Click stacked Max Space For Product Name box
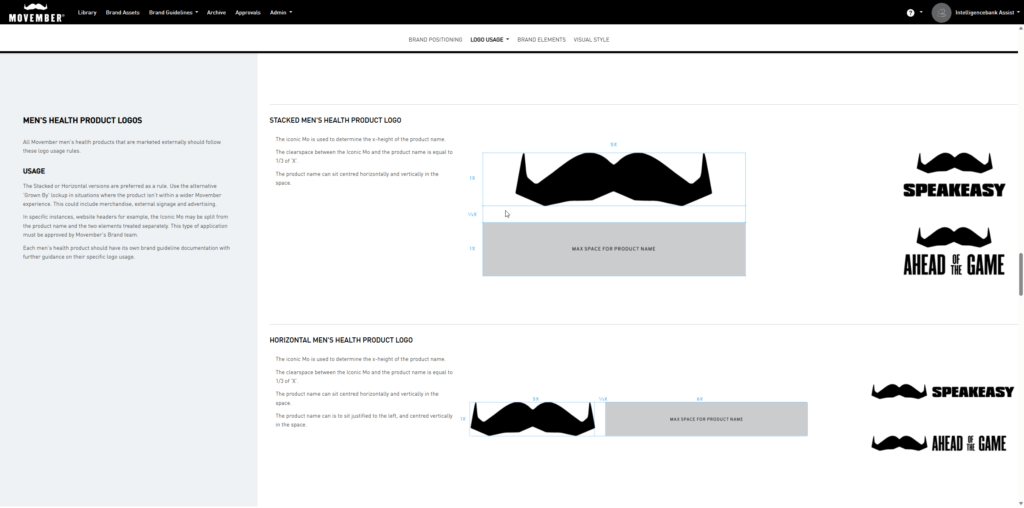The width and height of the screenshot is (1024, 508). pos(614,249)
